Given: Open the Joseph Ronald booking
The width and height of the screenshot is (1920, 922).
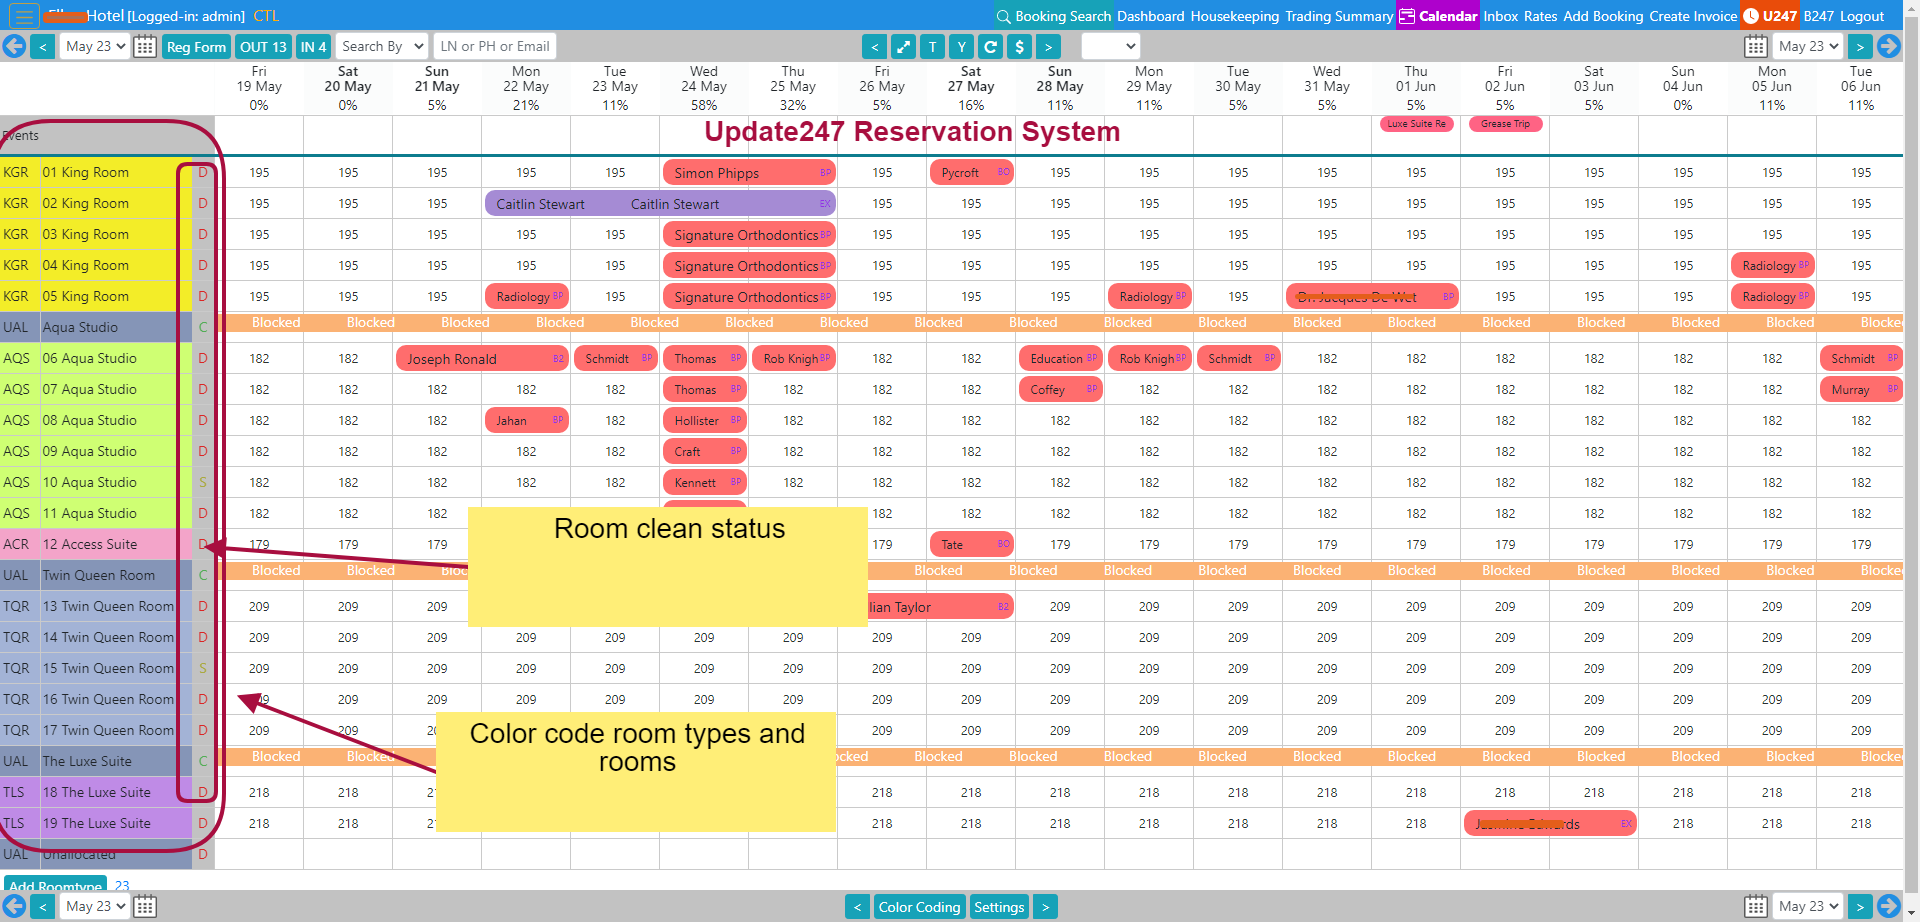Looking at the screenshot, I should pos(482,359).
